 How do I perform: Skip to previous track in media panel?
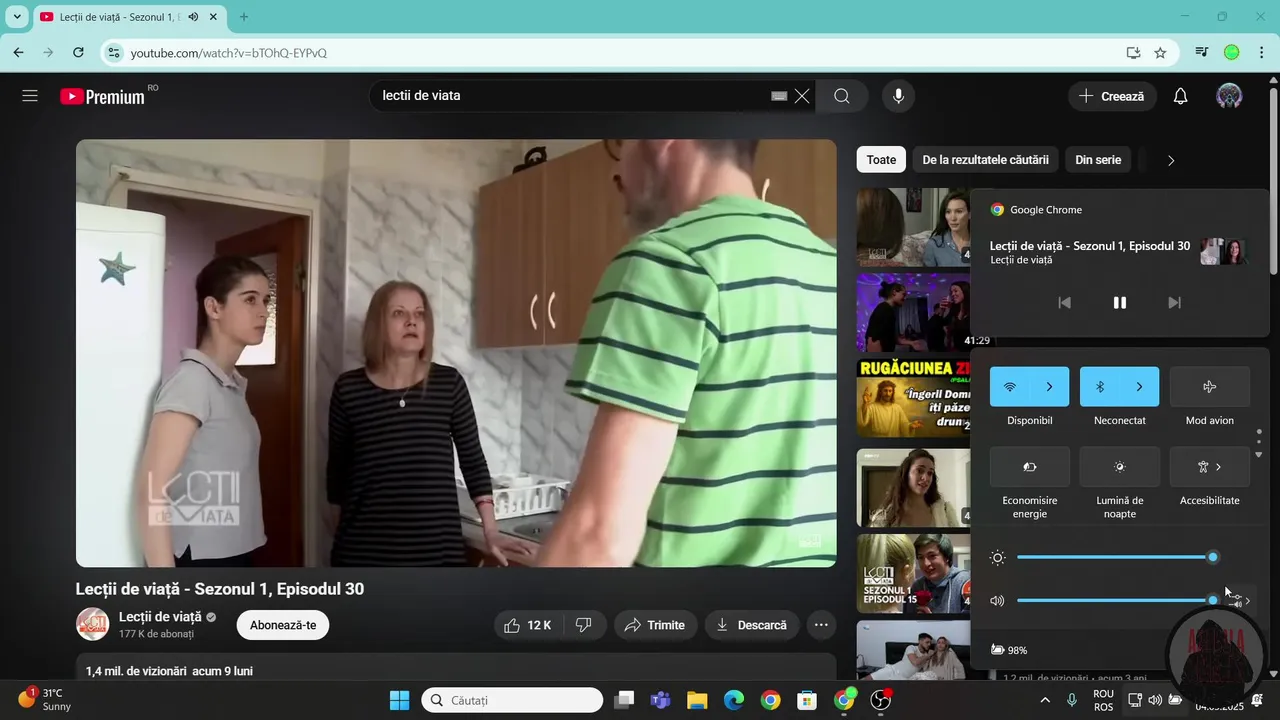(x=1064, y=302)
